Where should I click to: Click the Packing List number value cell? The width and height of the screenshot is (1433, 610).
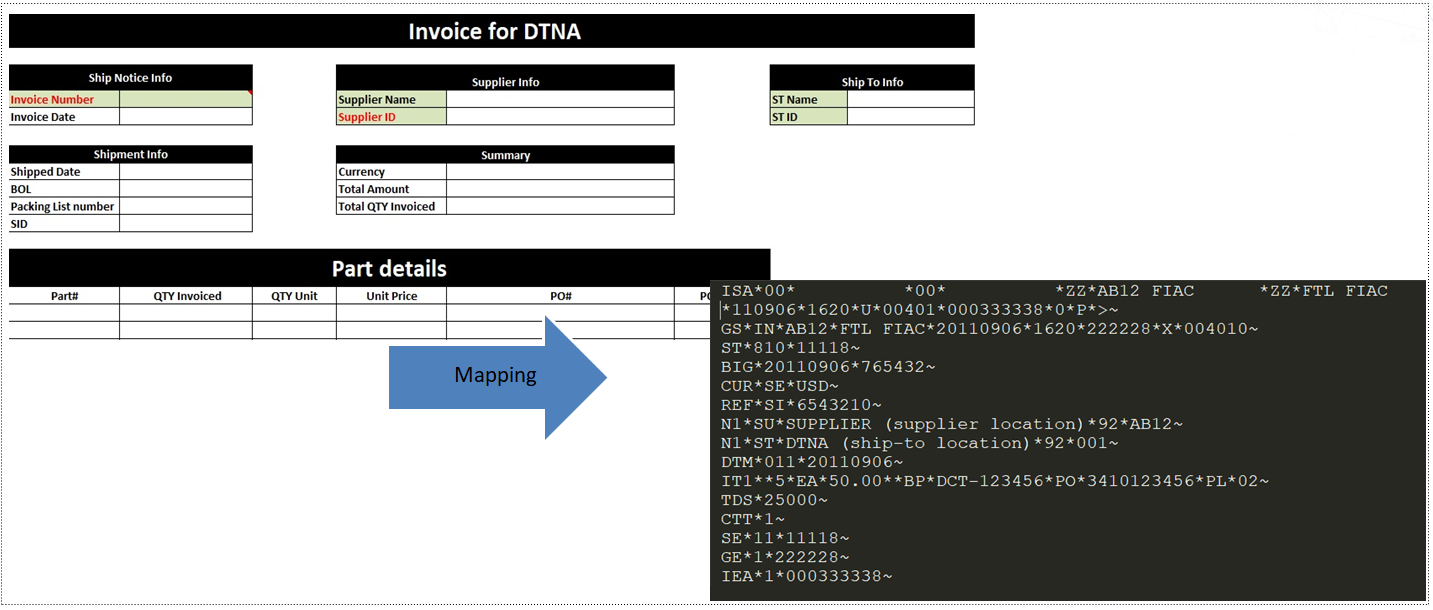click(186, 206)
